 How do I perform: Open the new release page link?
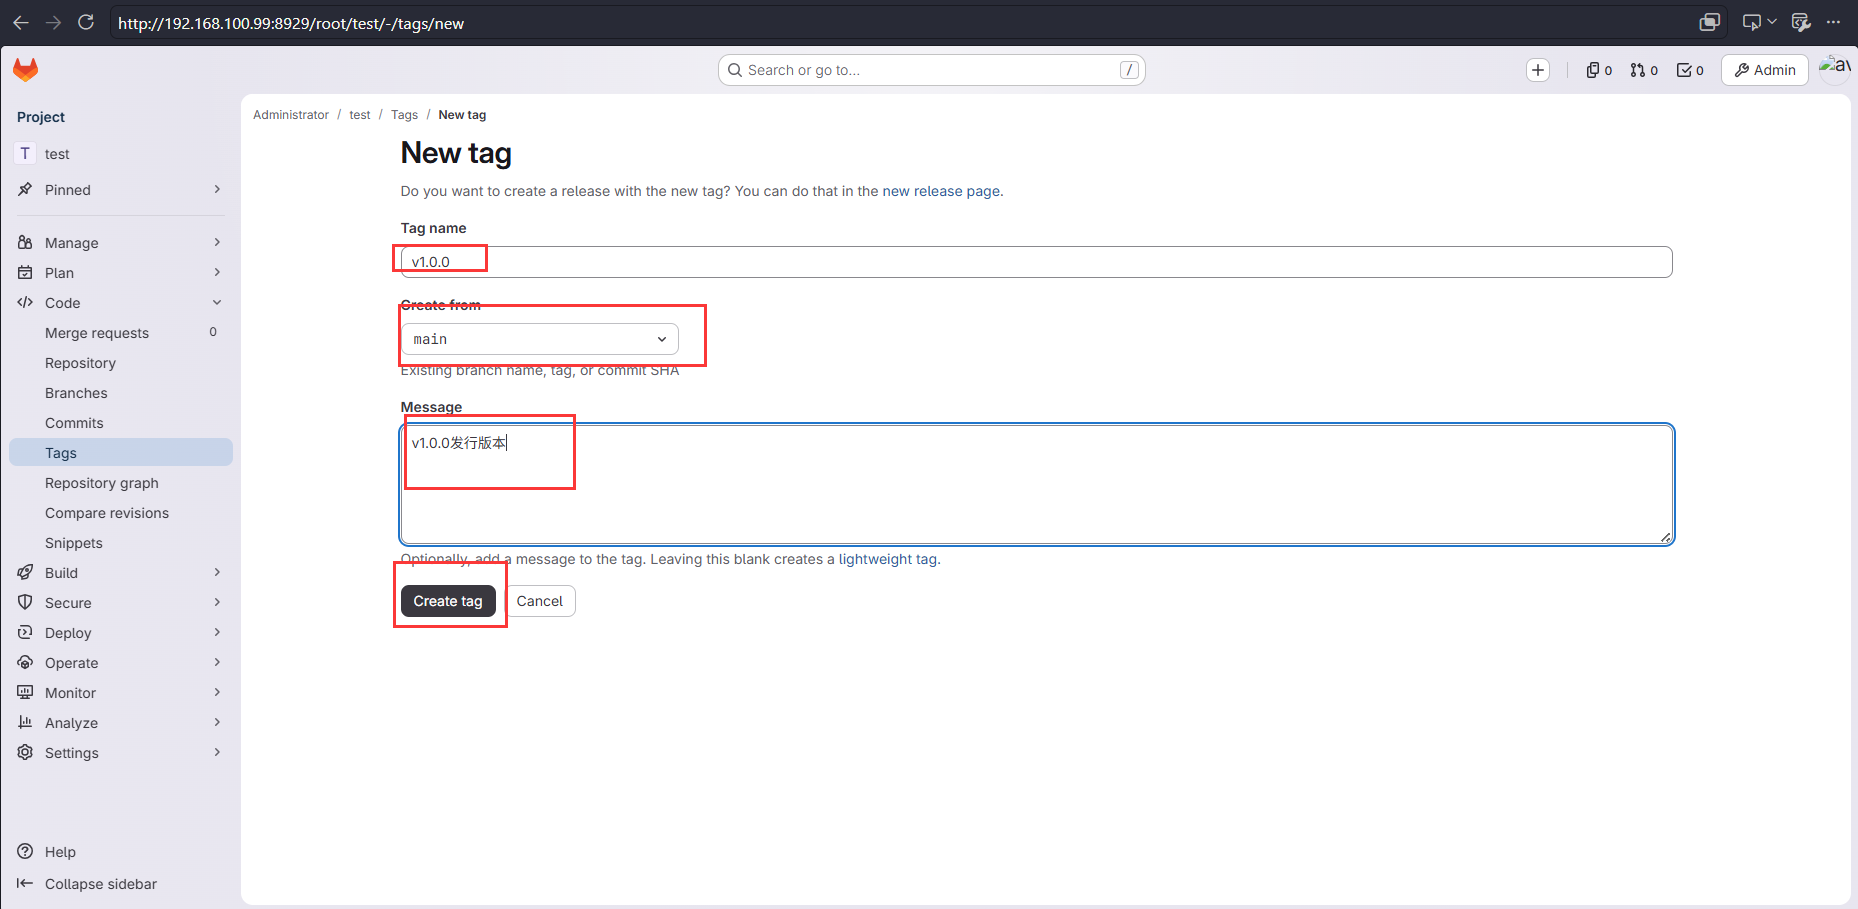pos(940,191)
